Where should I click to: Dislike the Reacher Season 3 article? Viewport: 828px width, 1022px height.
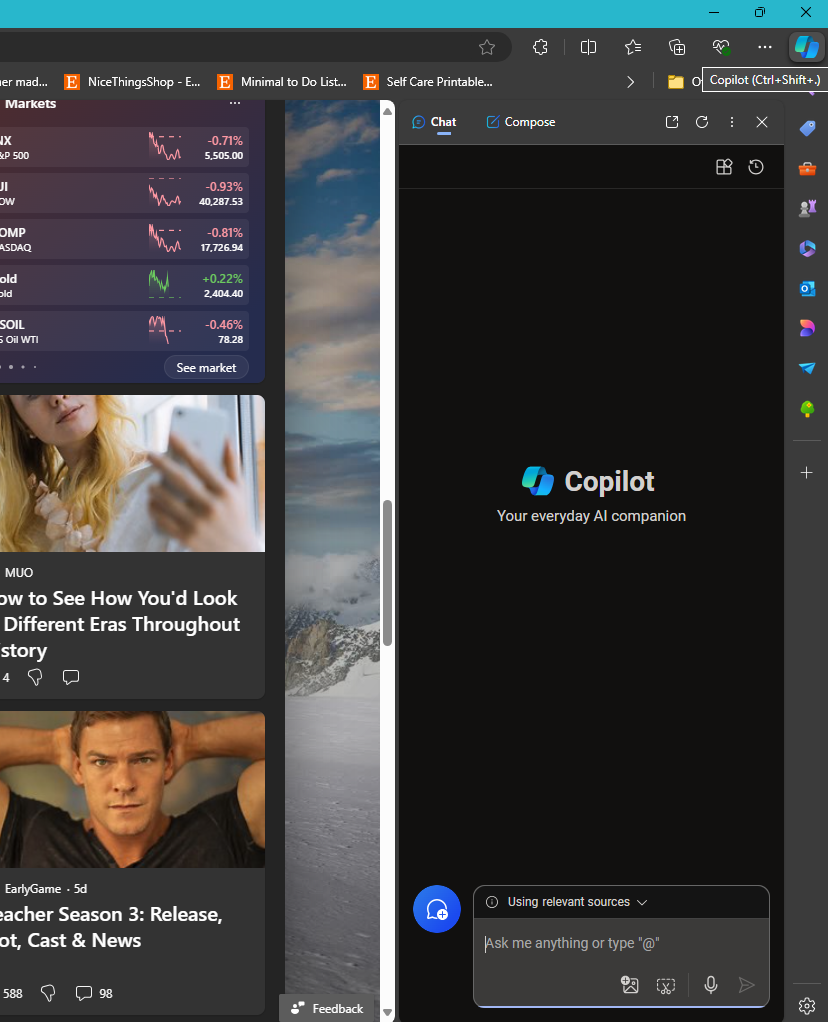48,993
